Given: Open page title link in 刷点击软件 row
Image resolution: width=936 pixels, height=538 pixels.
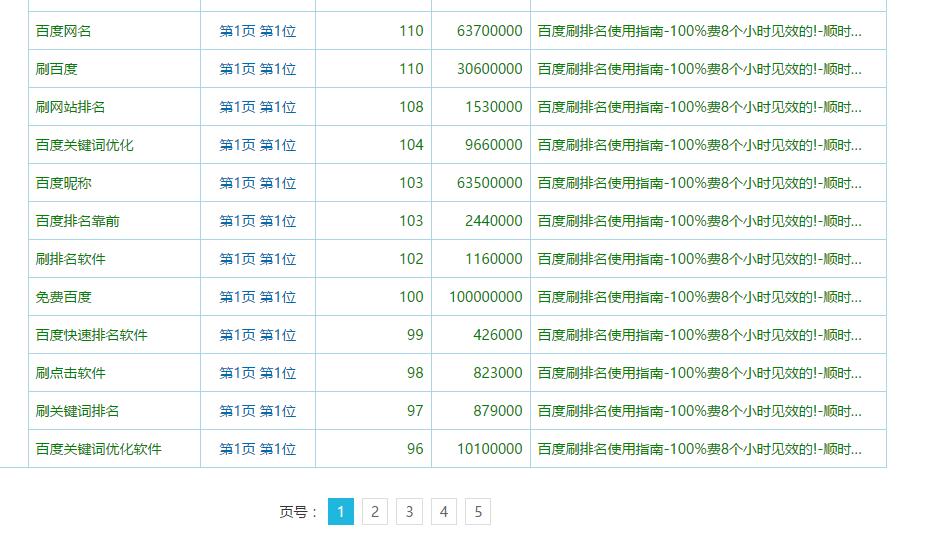Looking at the screenshot, I should [x=699, y=373].
